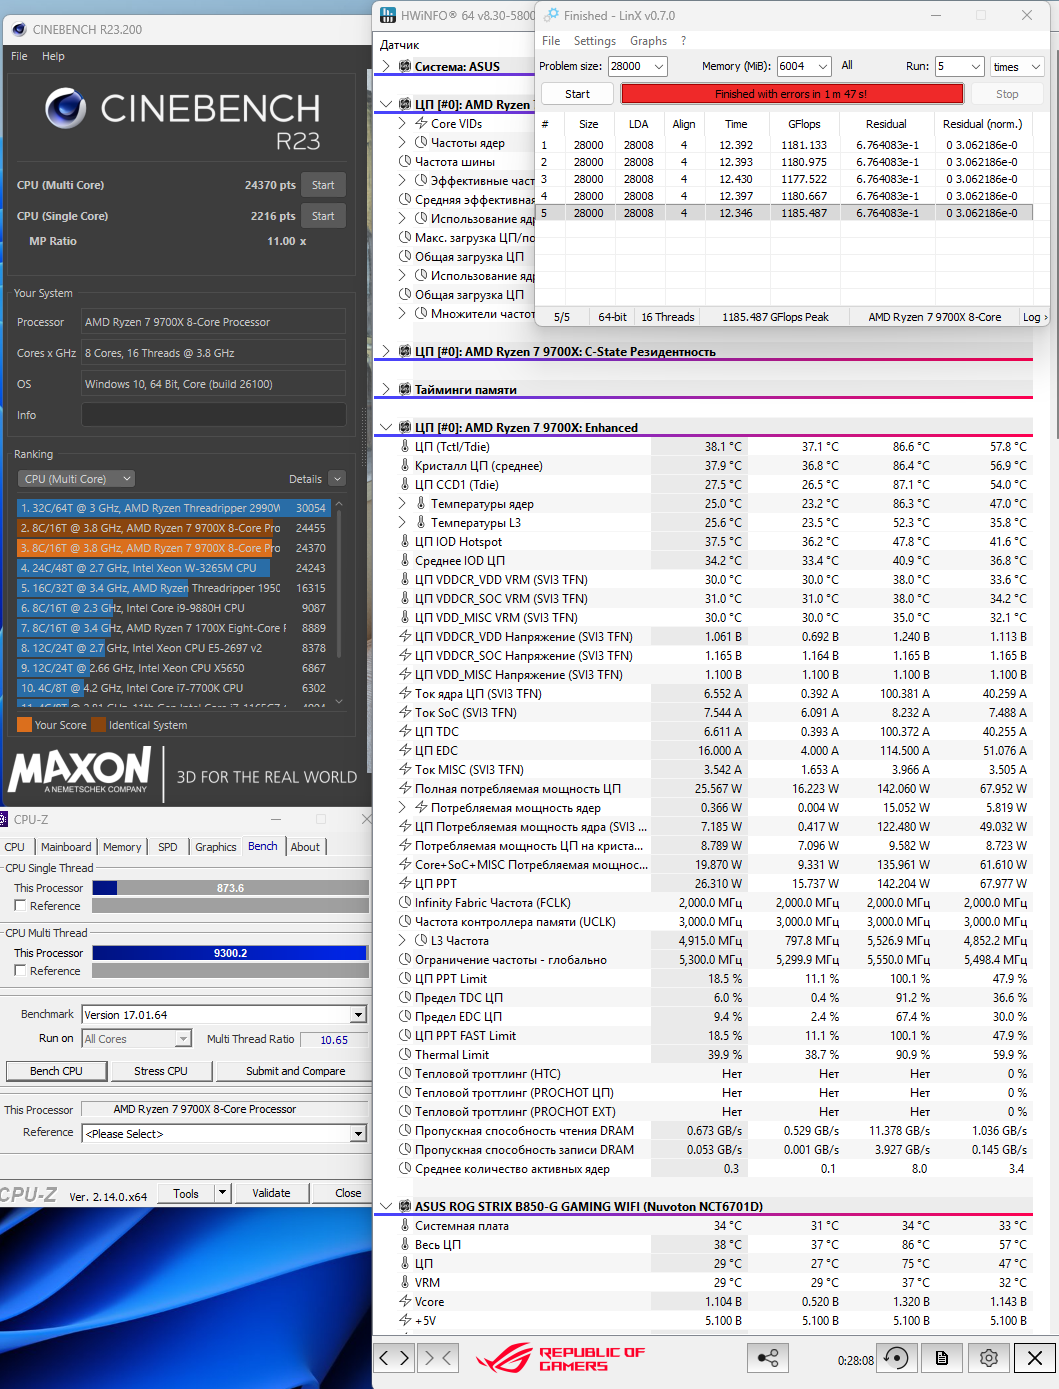The height and width of the screenshot is (1389, 1059).
Task: Open LinX Settings menu
Action: click(x=594, y=41)
